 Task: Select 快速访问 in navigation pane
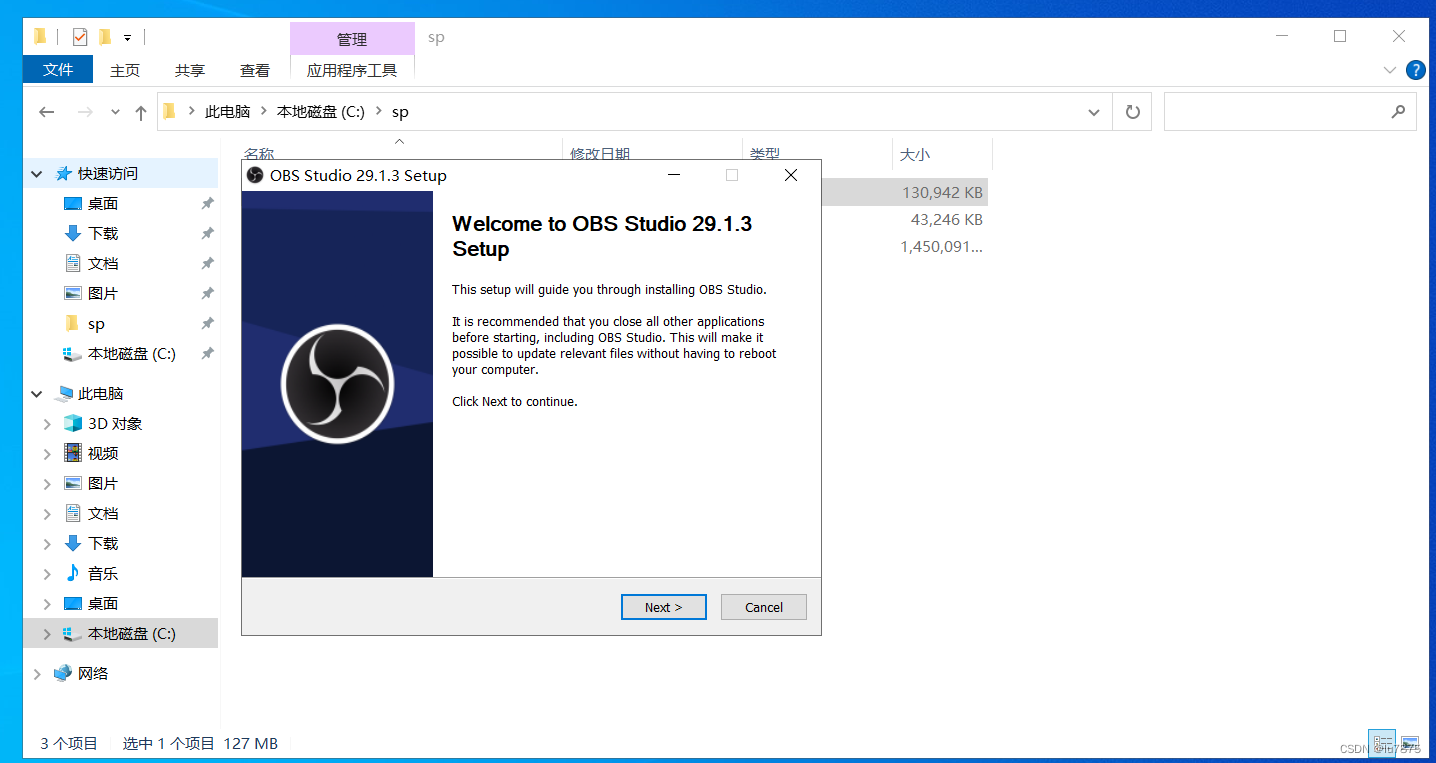coord(108,174)
